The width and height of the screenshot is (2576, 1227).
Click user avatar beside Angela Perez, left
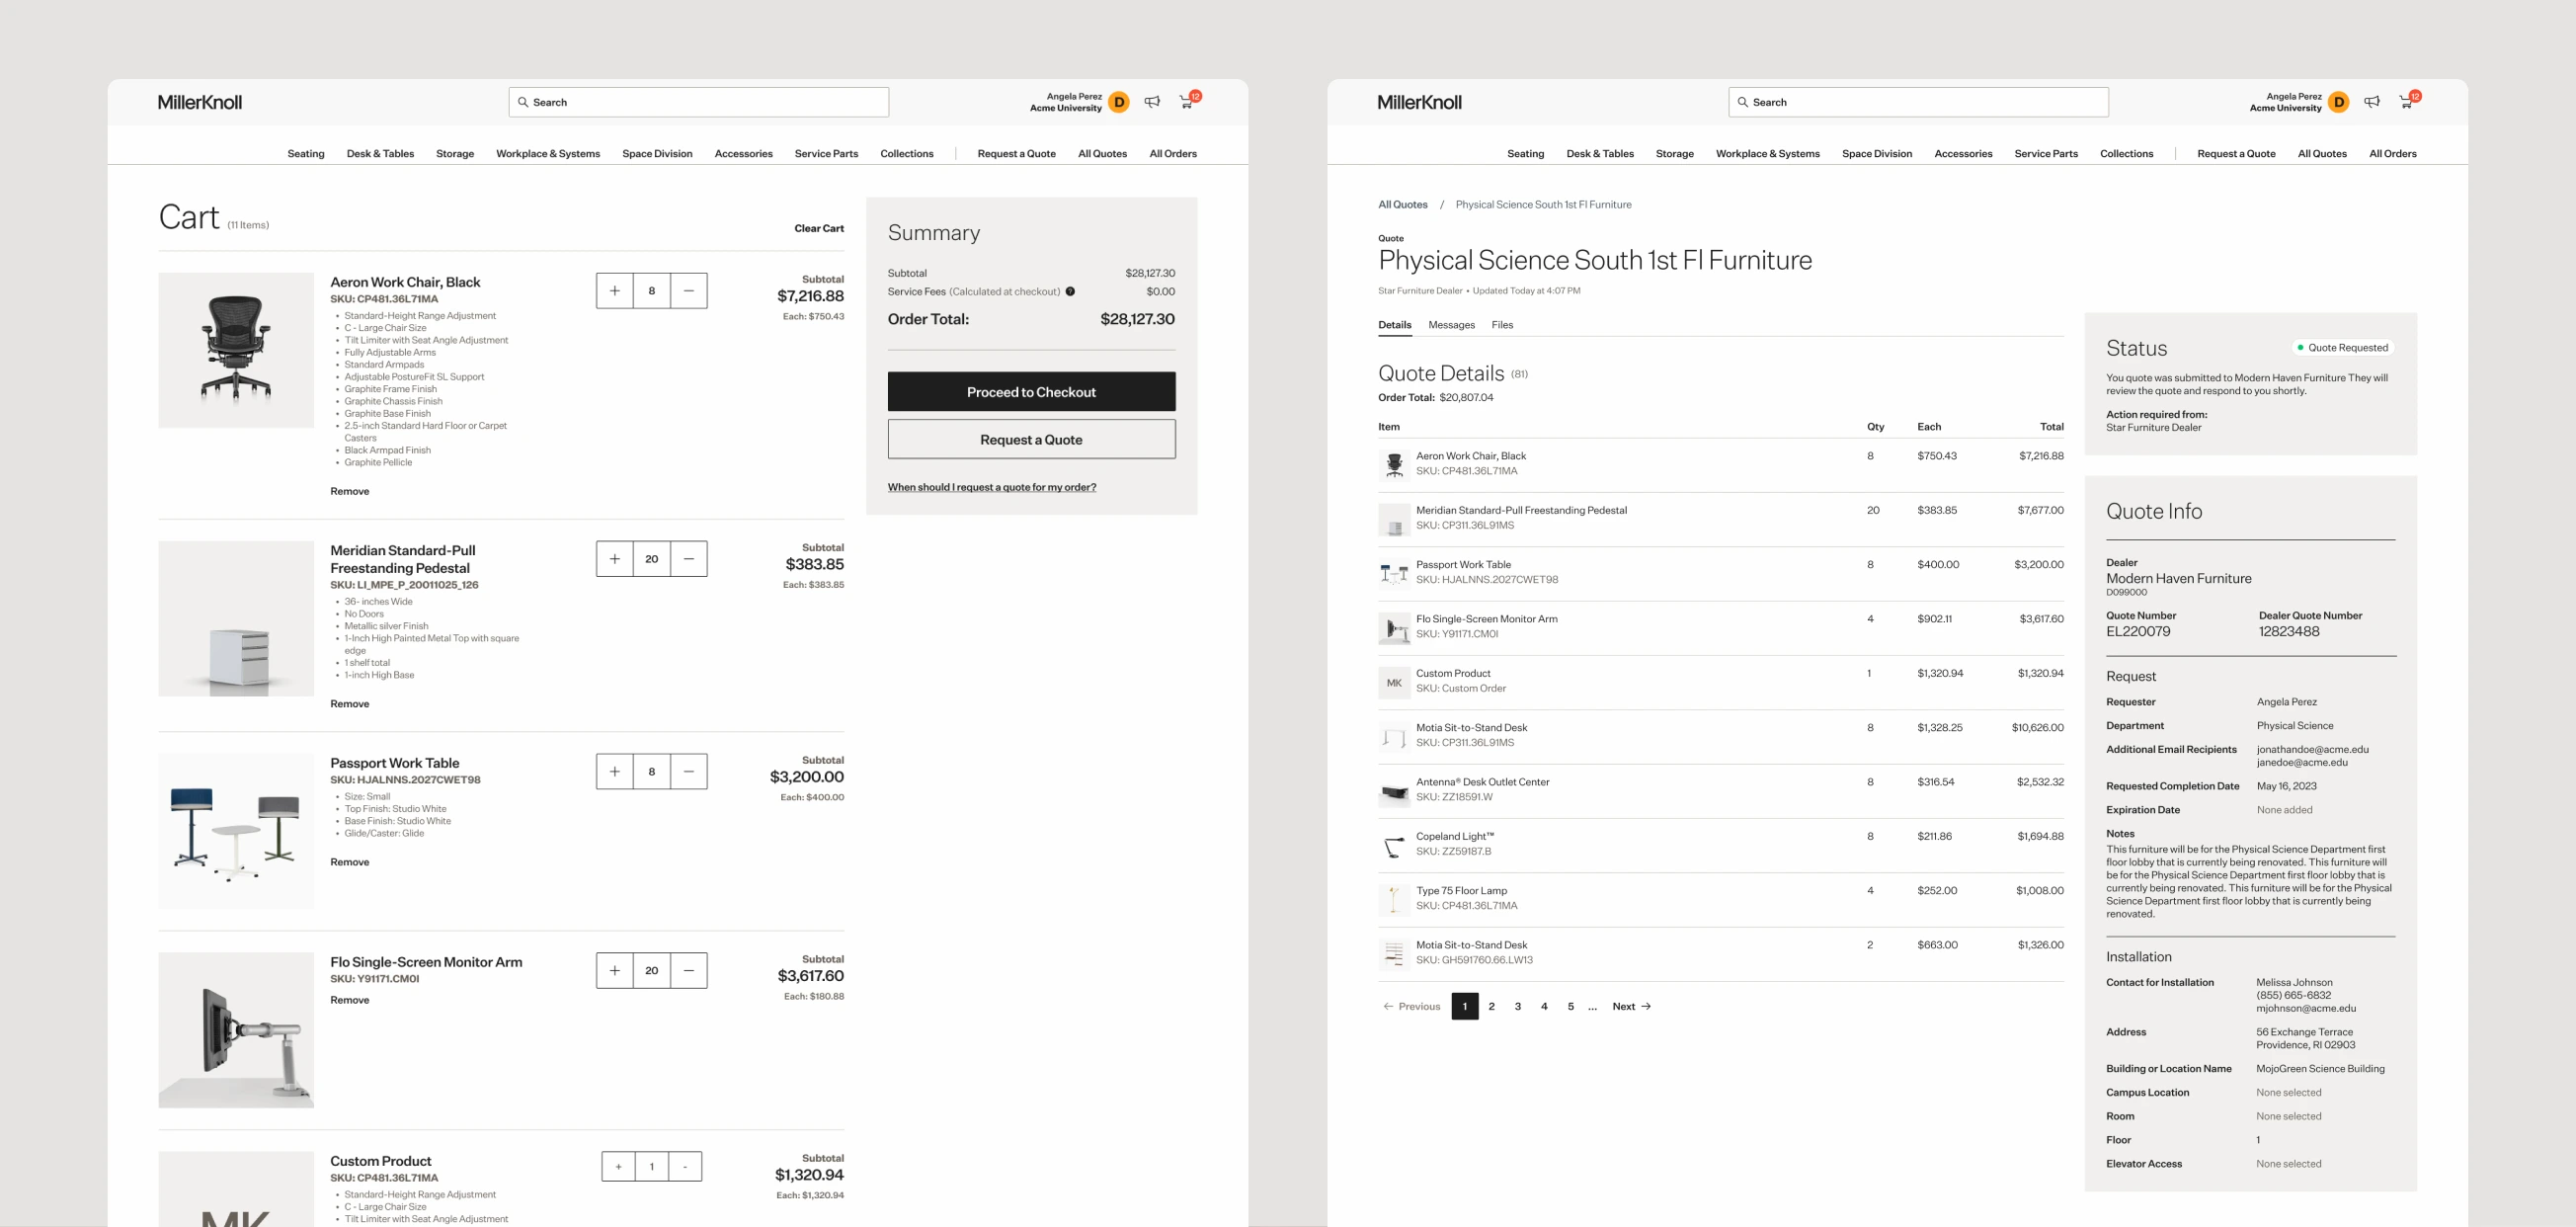click(x=1119, y=102)
